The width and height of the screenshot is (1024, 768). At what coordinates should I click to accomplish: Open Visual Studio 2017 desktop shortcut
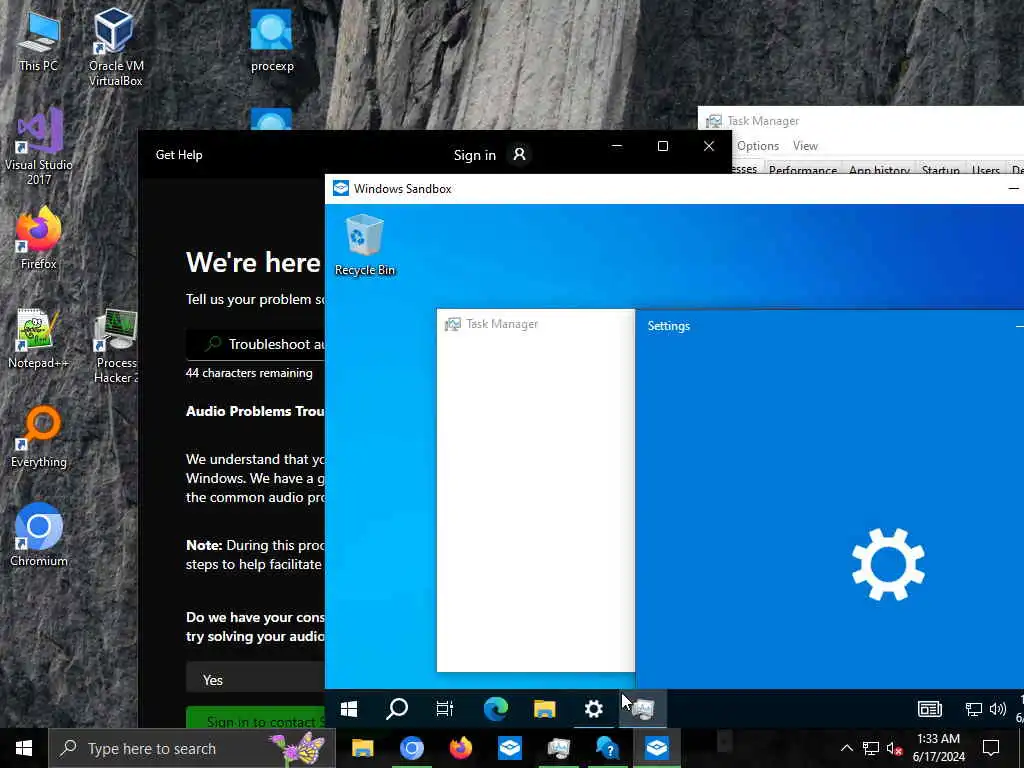39,147
